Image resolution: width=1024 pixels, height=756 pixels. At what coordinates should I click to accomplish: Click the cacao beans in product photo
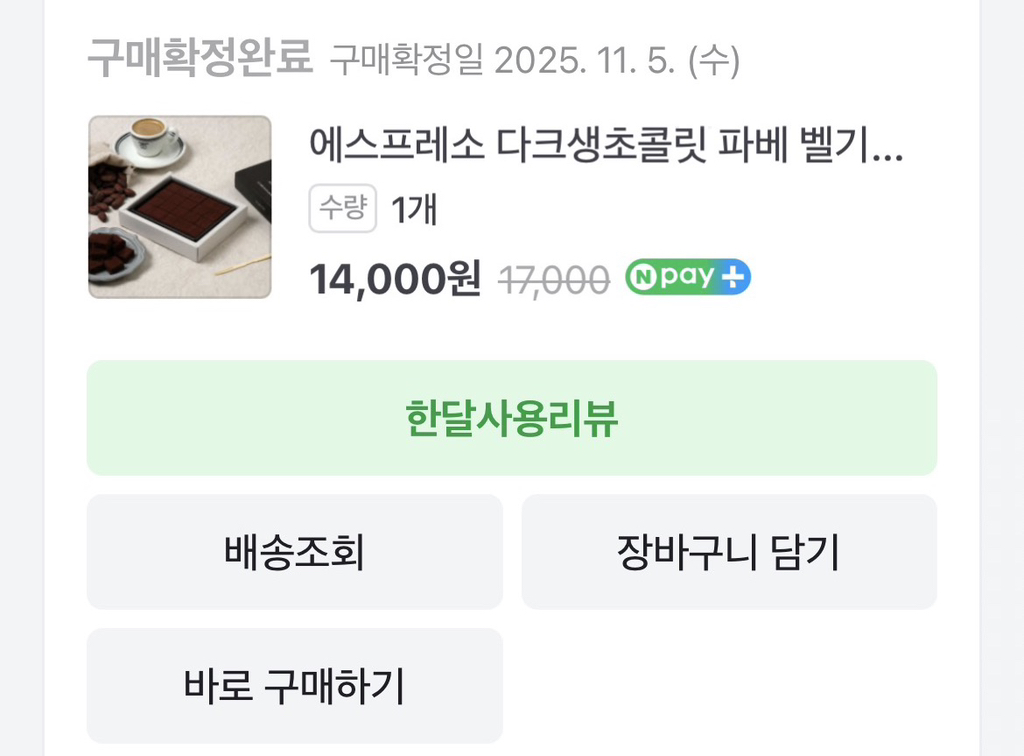pyautogui.click(x=110, y=190)
